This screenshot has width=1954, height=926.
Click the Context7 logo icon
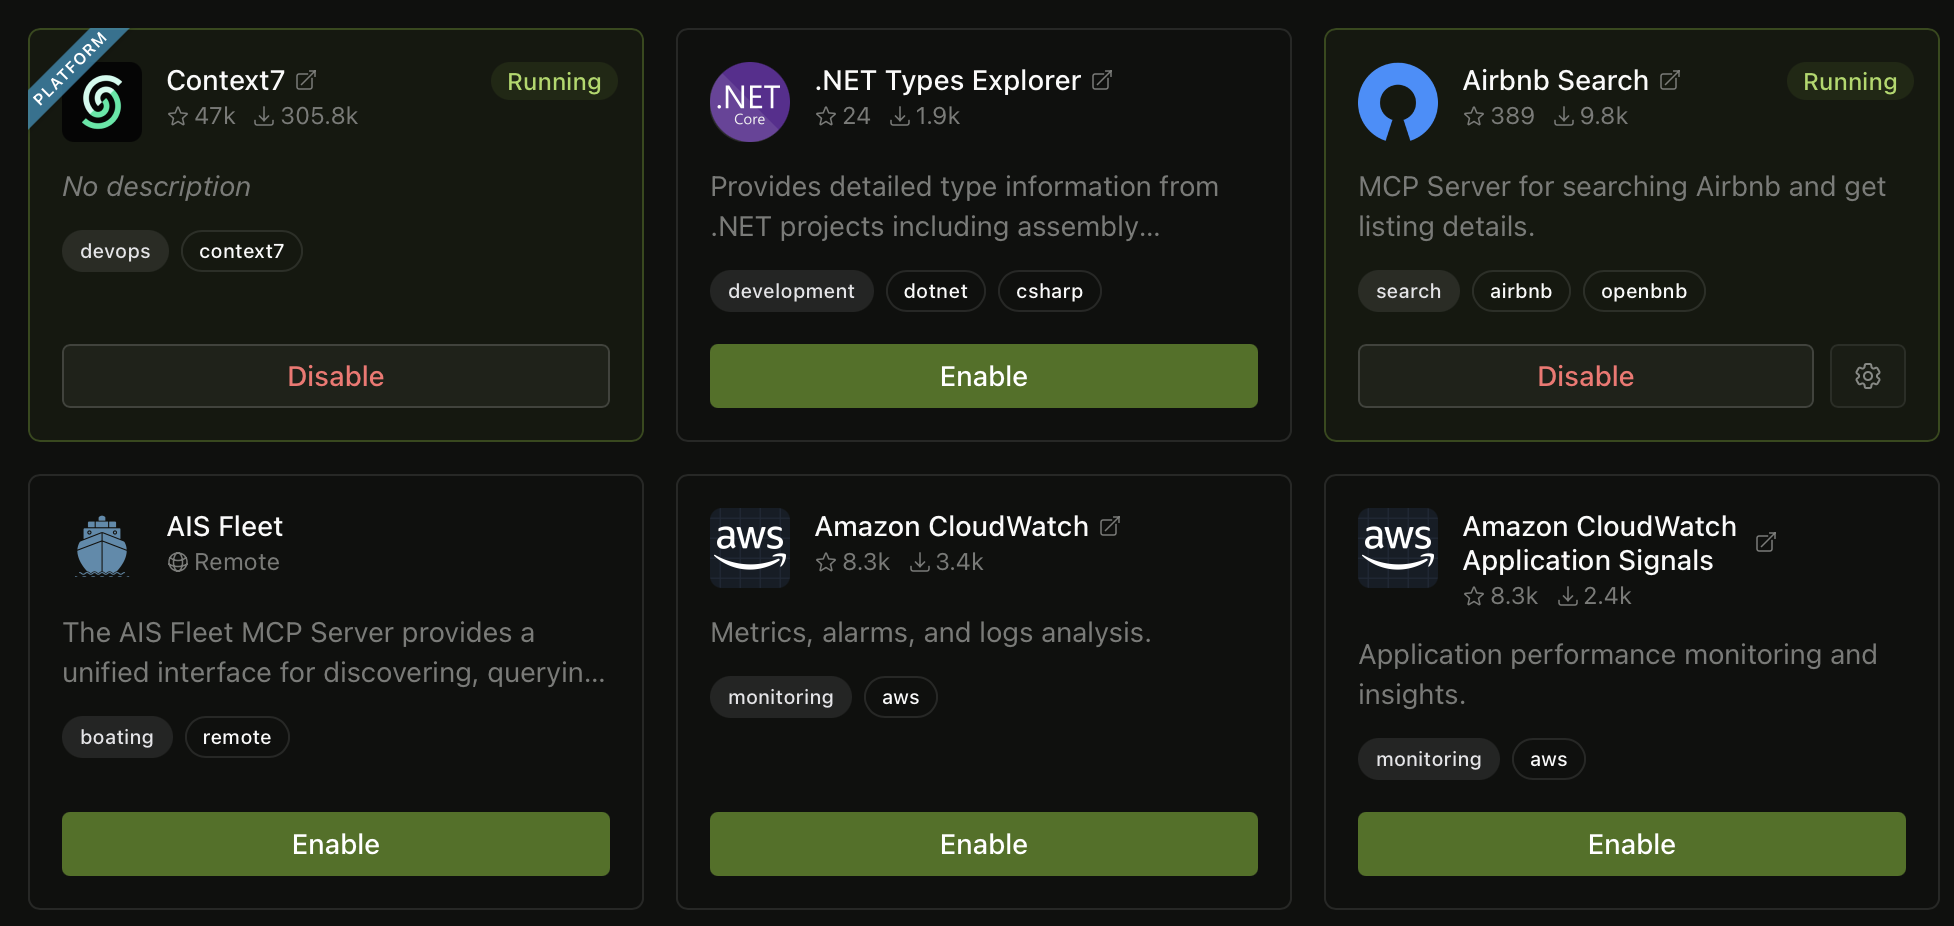(102, 101)
